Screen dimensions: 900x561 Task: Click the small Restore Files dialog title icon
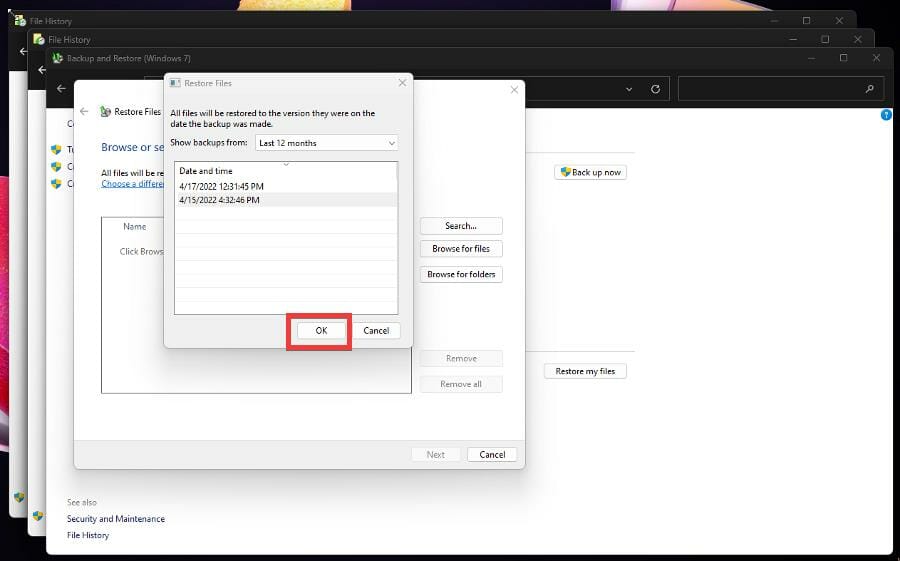point(175,83)
